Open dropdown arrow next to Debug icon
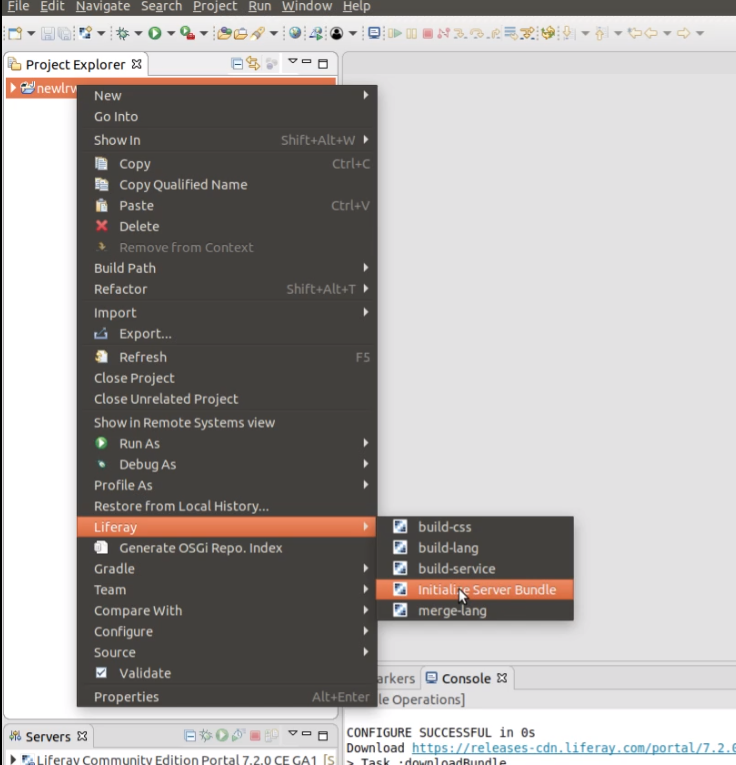Screen dimensions: 736x765 (x=139, y=33)
